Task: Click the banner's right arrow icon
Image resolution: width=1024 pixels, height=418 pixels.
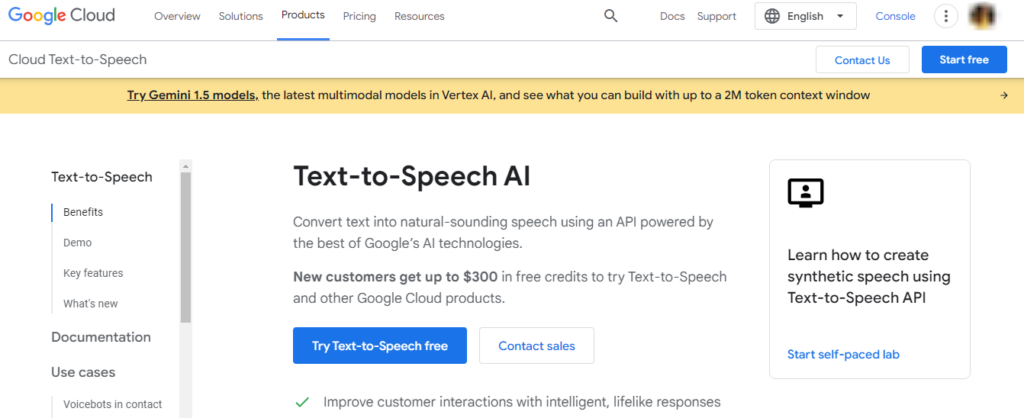Action: pyautogui.click(x=1003, y=96)
